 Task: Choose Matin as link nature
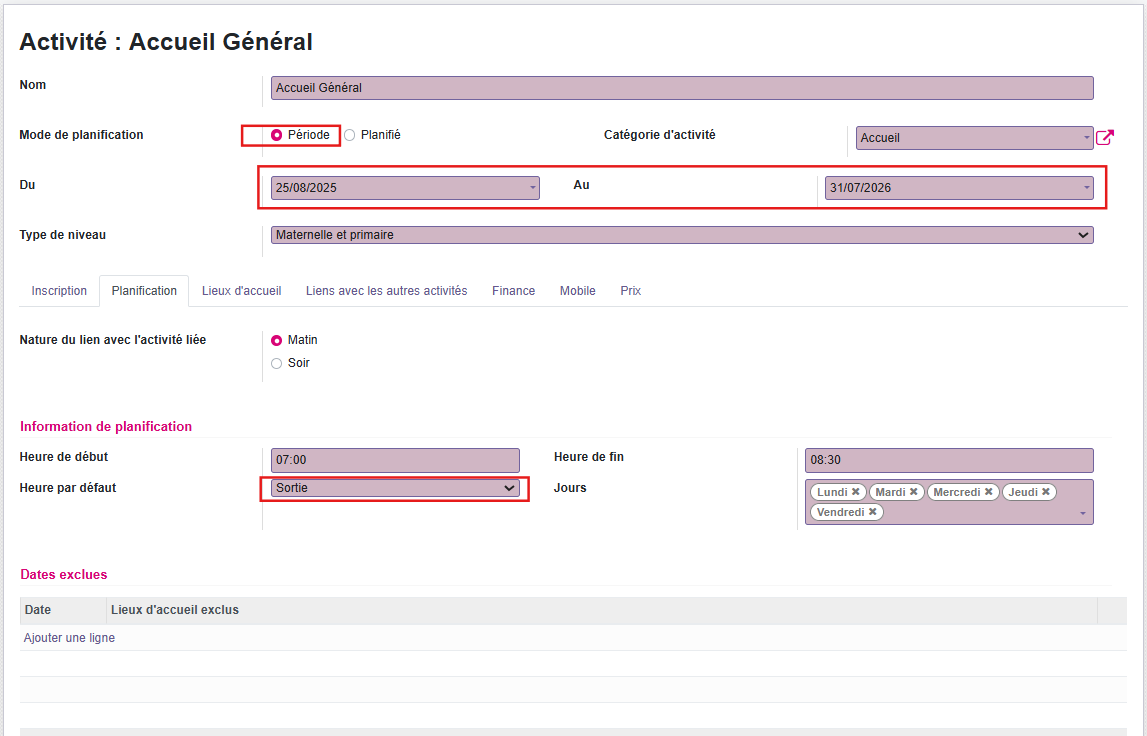tap(277, 340)
